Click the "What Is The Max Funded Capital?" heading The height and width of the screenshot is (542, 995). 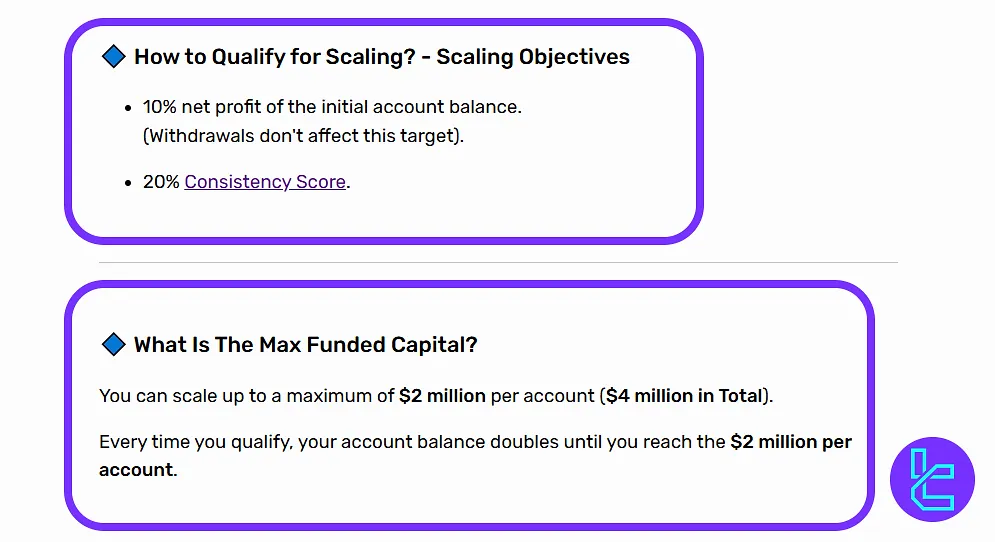[x=305, y=345]
